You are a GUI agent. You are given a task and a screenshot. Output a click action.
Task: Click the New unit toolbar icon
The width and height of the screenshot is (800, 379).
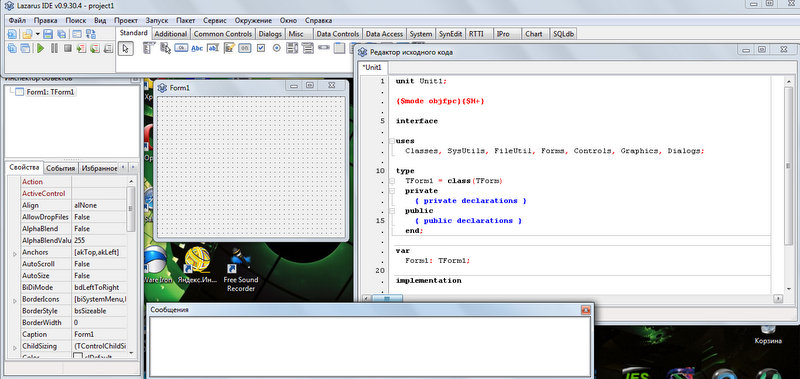click(12, 34)
